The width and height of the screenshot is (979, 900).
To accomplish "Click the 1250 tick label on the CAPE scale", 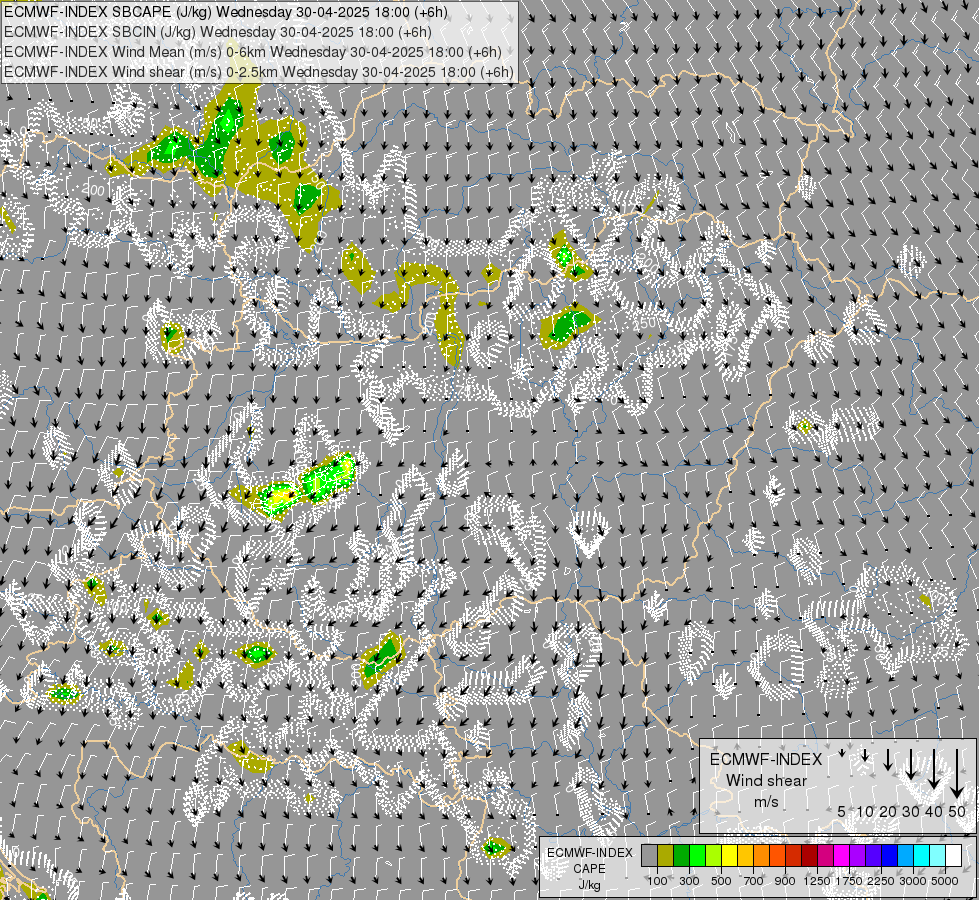I will [x=817, y=881].
